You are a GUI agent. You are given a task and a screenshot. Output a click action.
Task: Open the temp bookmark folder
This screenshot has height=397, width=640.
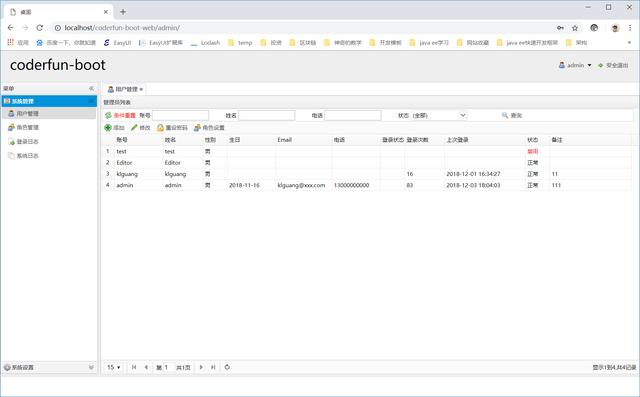240,42
